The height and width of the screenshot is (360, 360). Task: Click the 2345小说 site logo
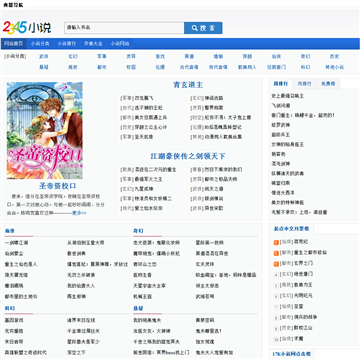tap(27, 28)
